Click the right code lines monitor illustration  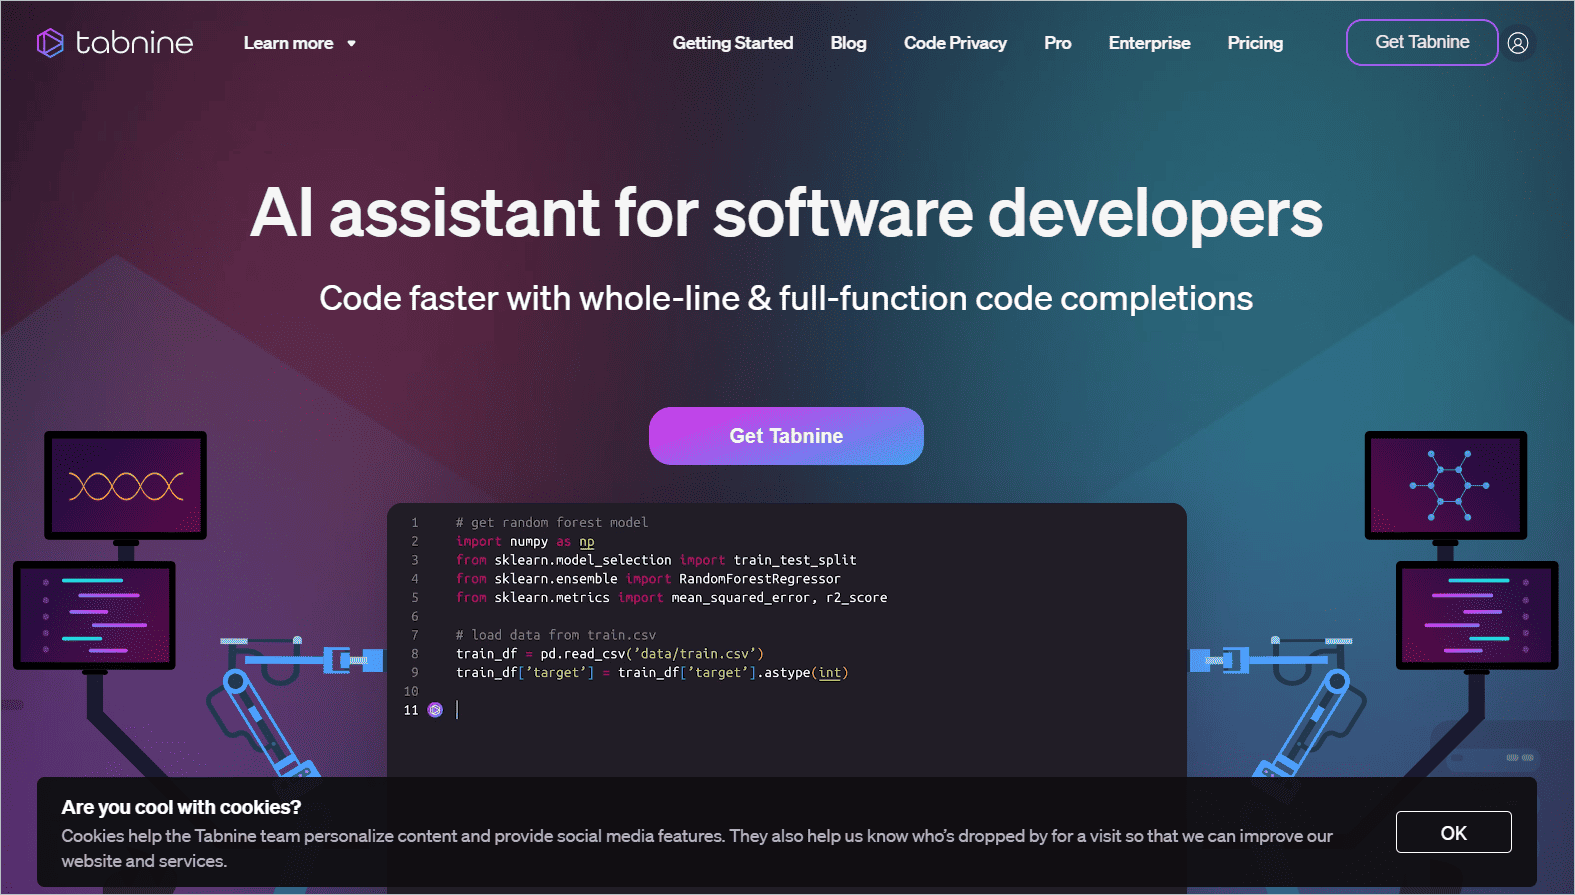tap(1477, 615)
